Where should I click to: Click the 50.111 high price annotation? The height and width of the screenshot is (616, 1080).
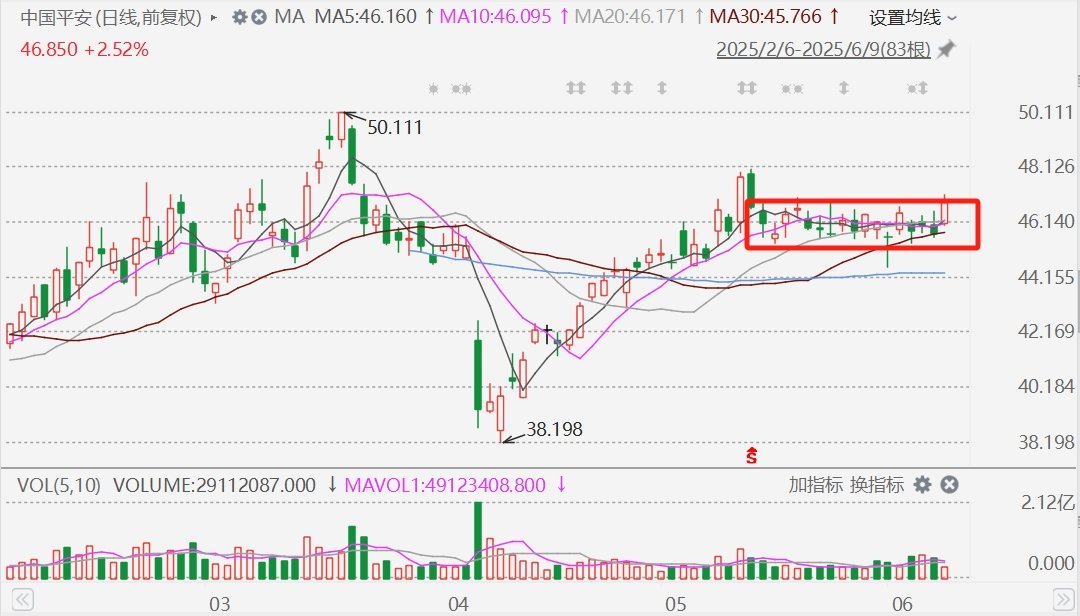tap(395, 127)
